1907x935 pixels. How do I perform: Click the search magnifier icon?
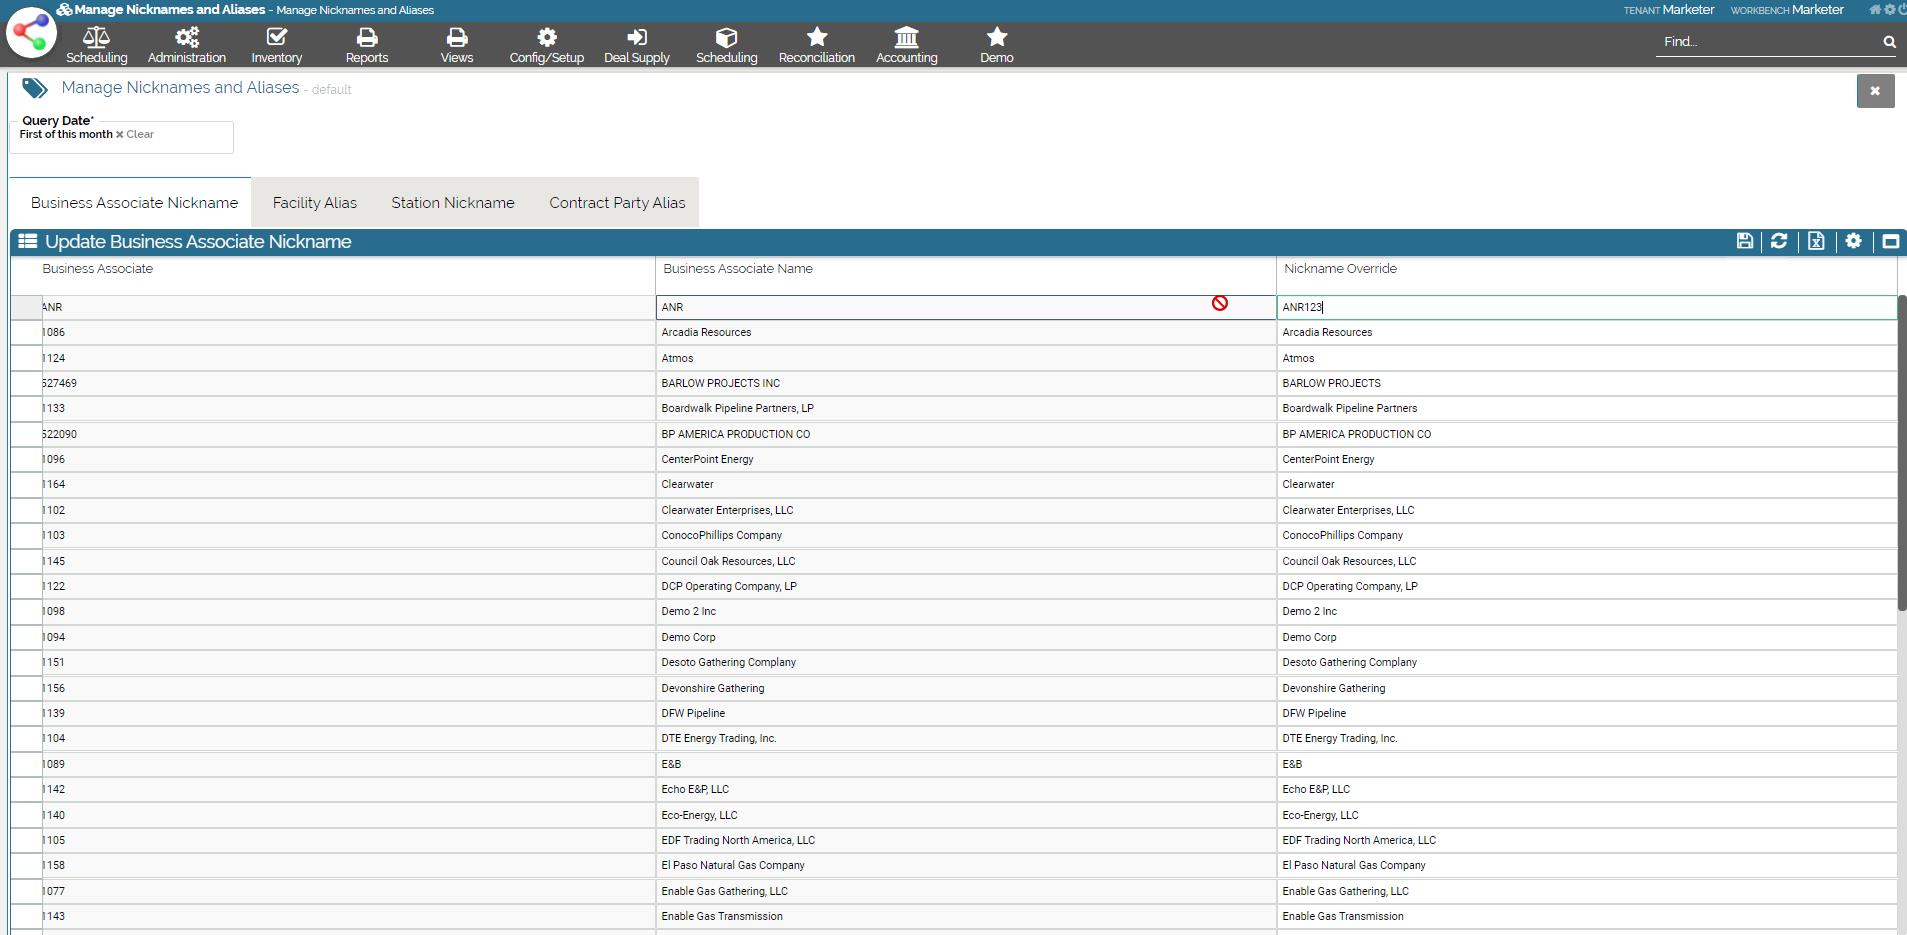point(1889,42)
